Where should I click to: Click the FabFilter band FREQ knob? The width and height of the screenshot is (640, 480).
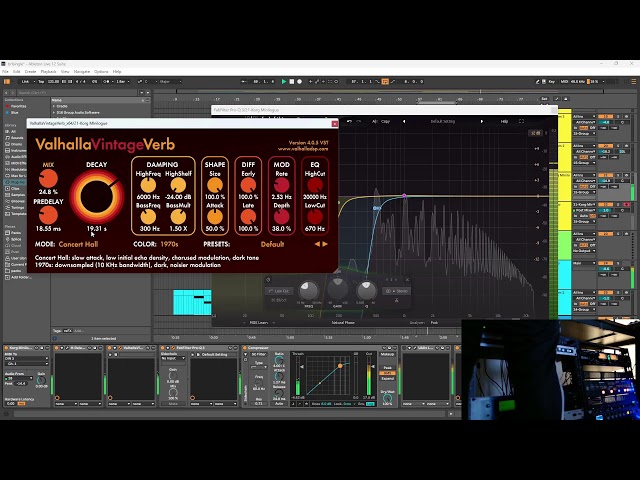[309, 291]
